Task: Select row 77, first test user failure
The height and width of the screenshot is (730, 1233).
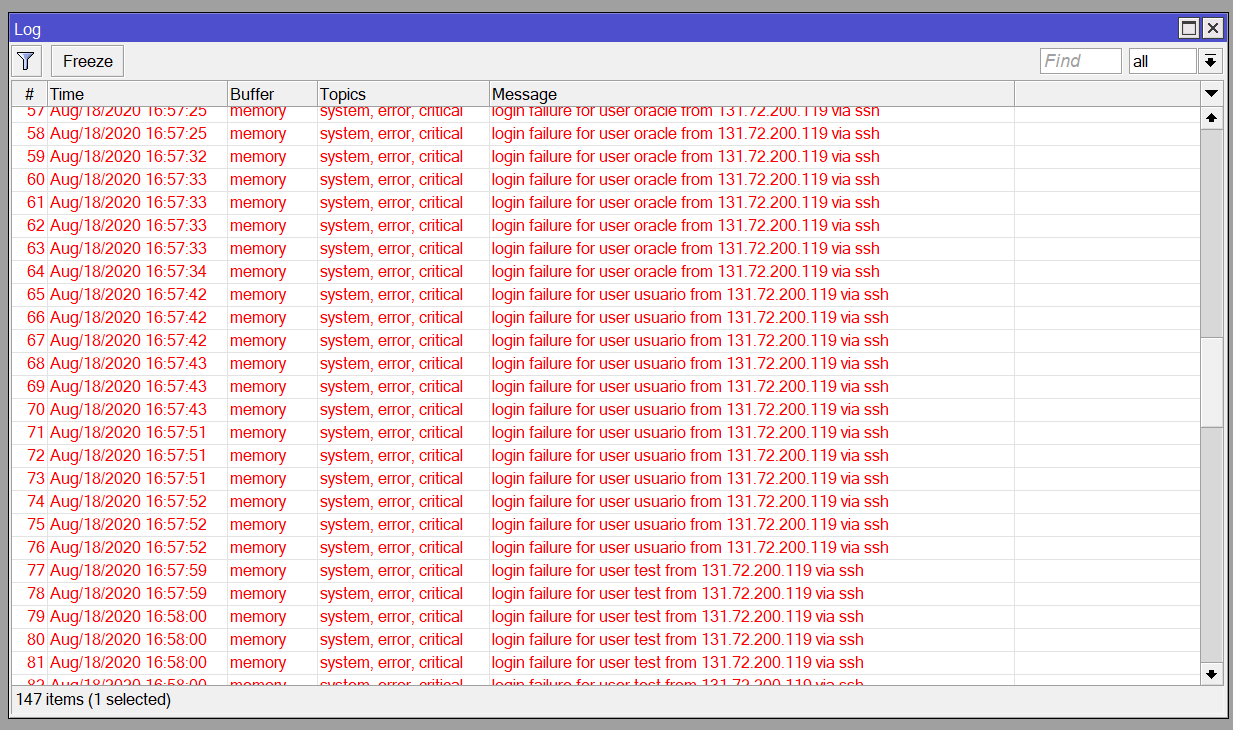Action: tap(605, 571)
